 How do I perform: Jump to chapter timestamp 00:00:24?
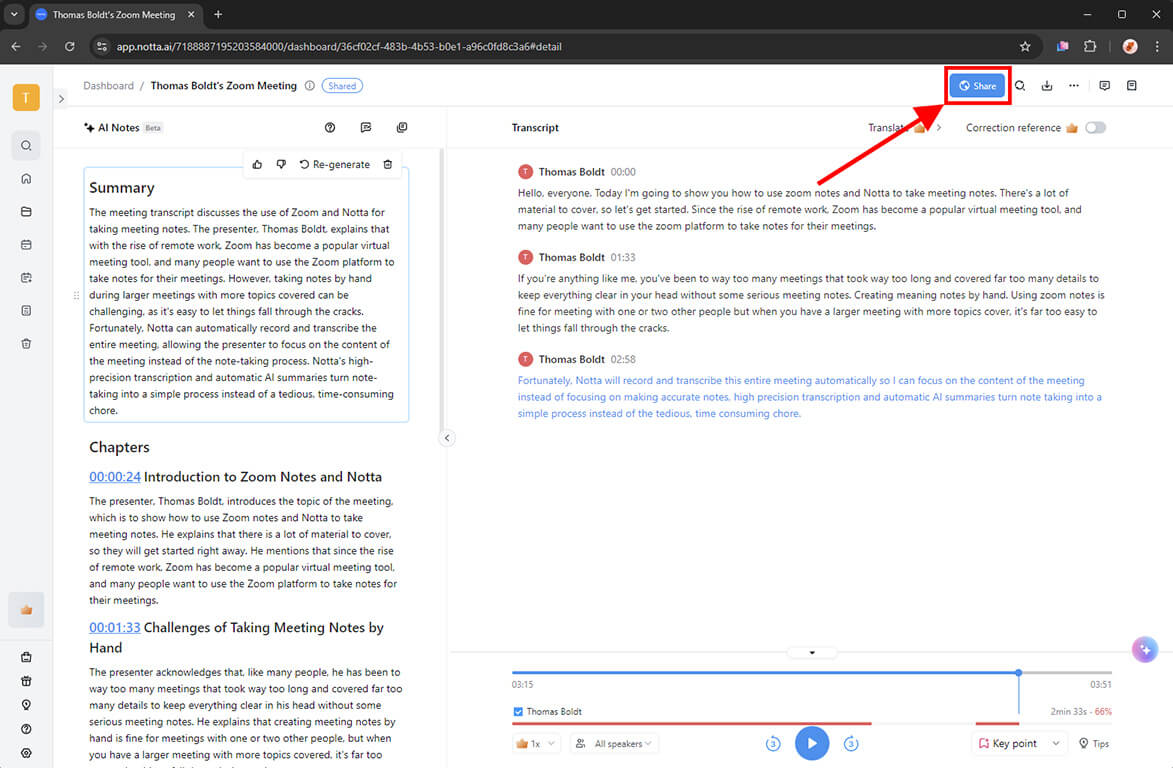(x=114, y=477)
